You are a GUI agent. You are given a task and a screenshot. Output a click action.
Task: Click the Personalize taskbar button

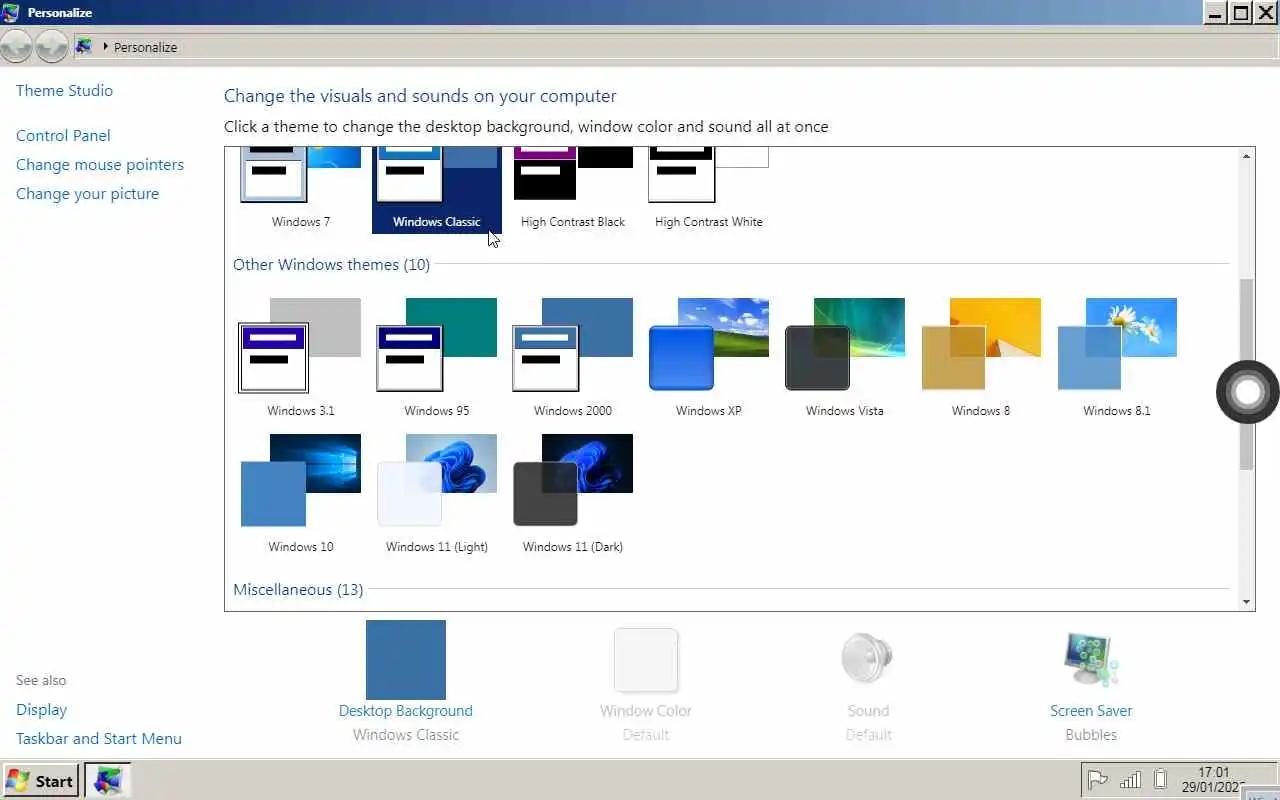pos(107,781)
